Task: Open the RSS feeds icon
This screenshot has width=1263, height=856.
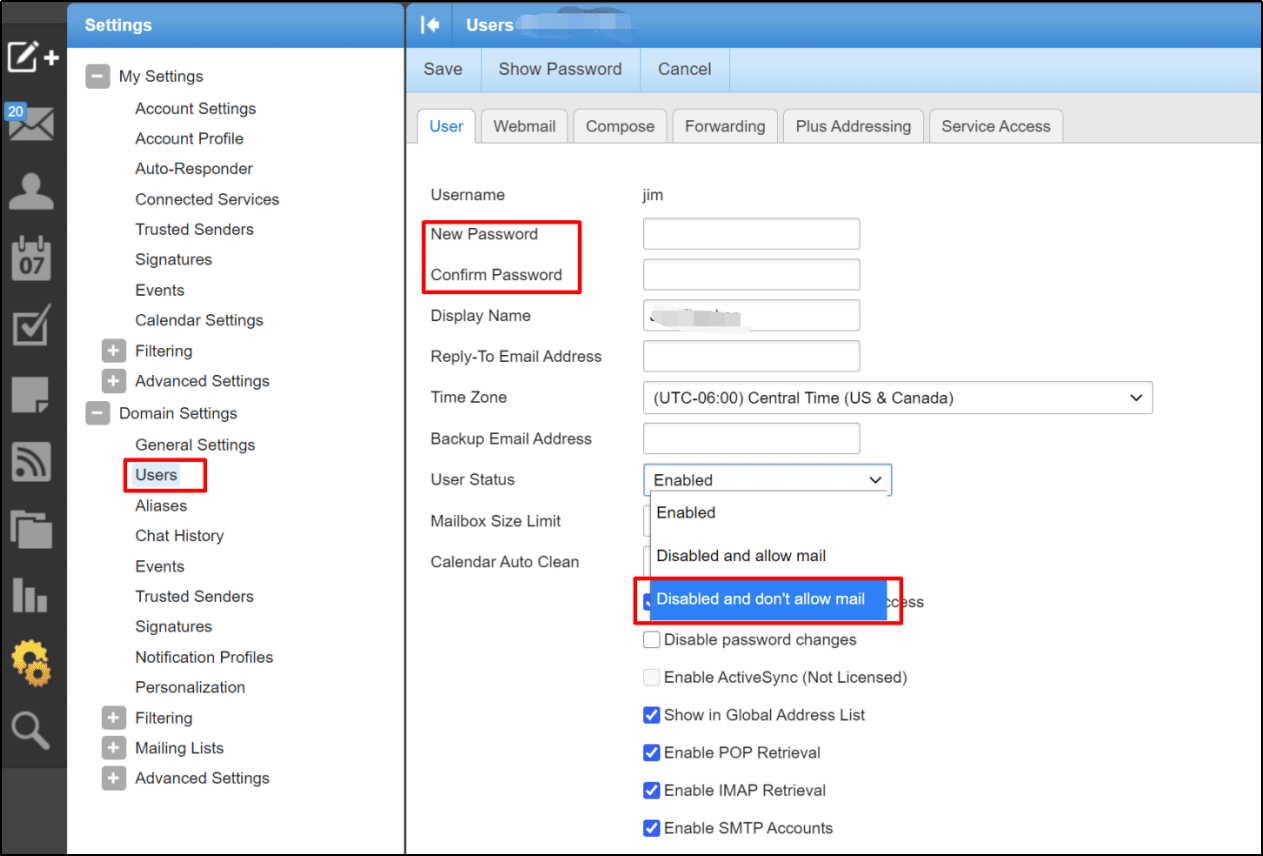Action: 31,461
